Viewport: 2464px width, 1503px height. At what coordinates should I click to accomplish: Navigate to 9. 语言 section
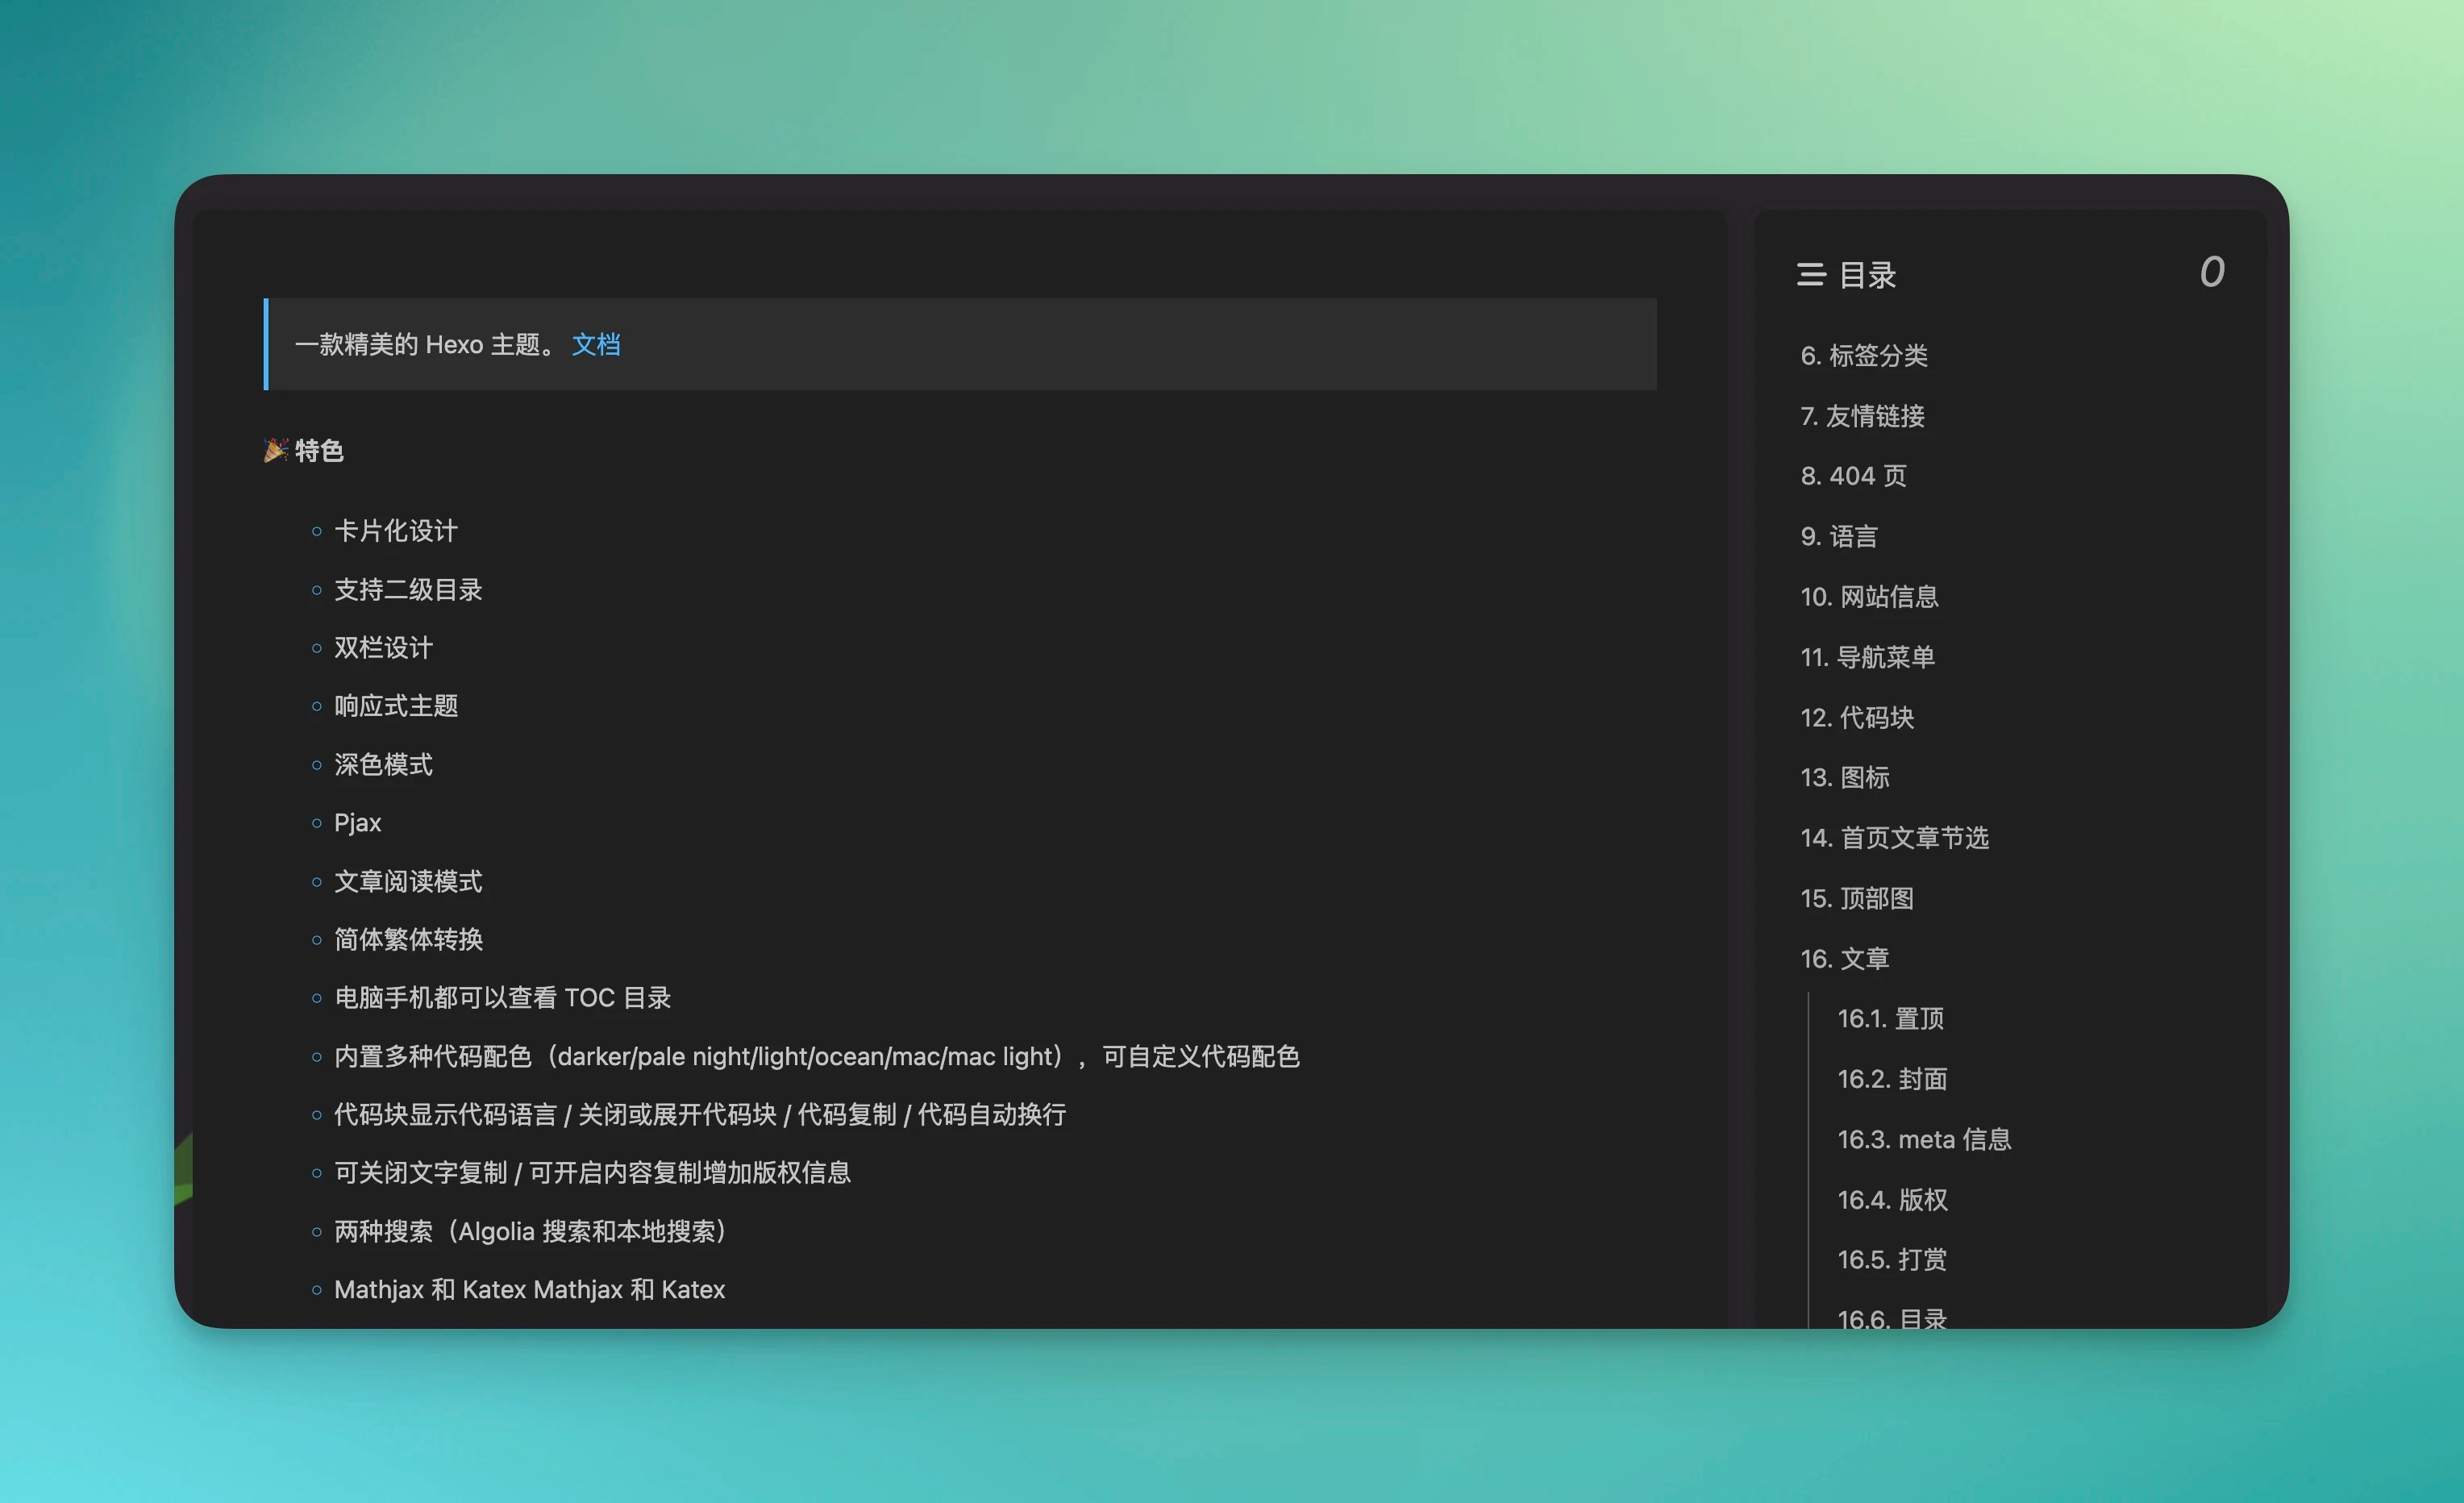1838,537
